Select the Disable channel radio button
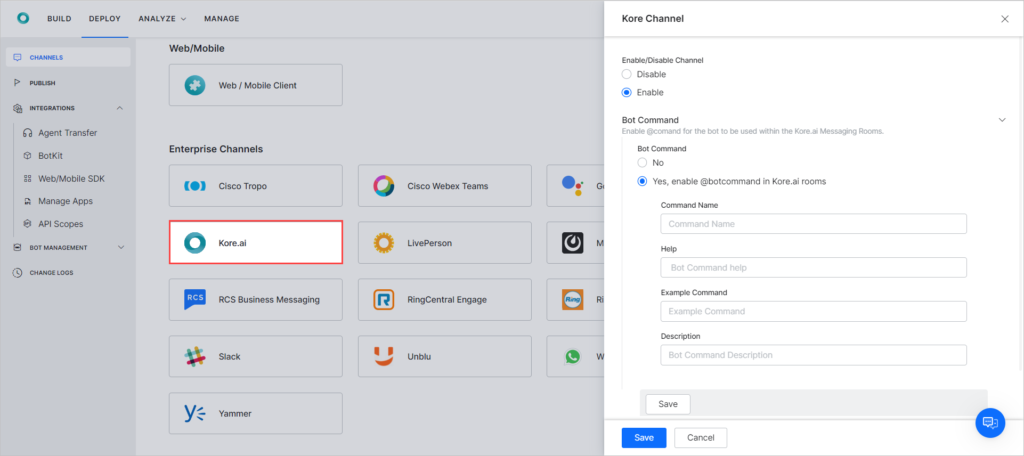 (x=627, y=74)
